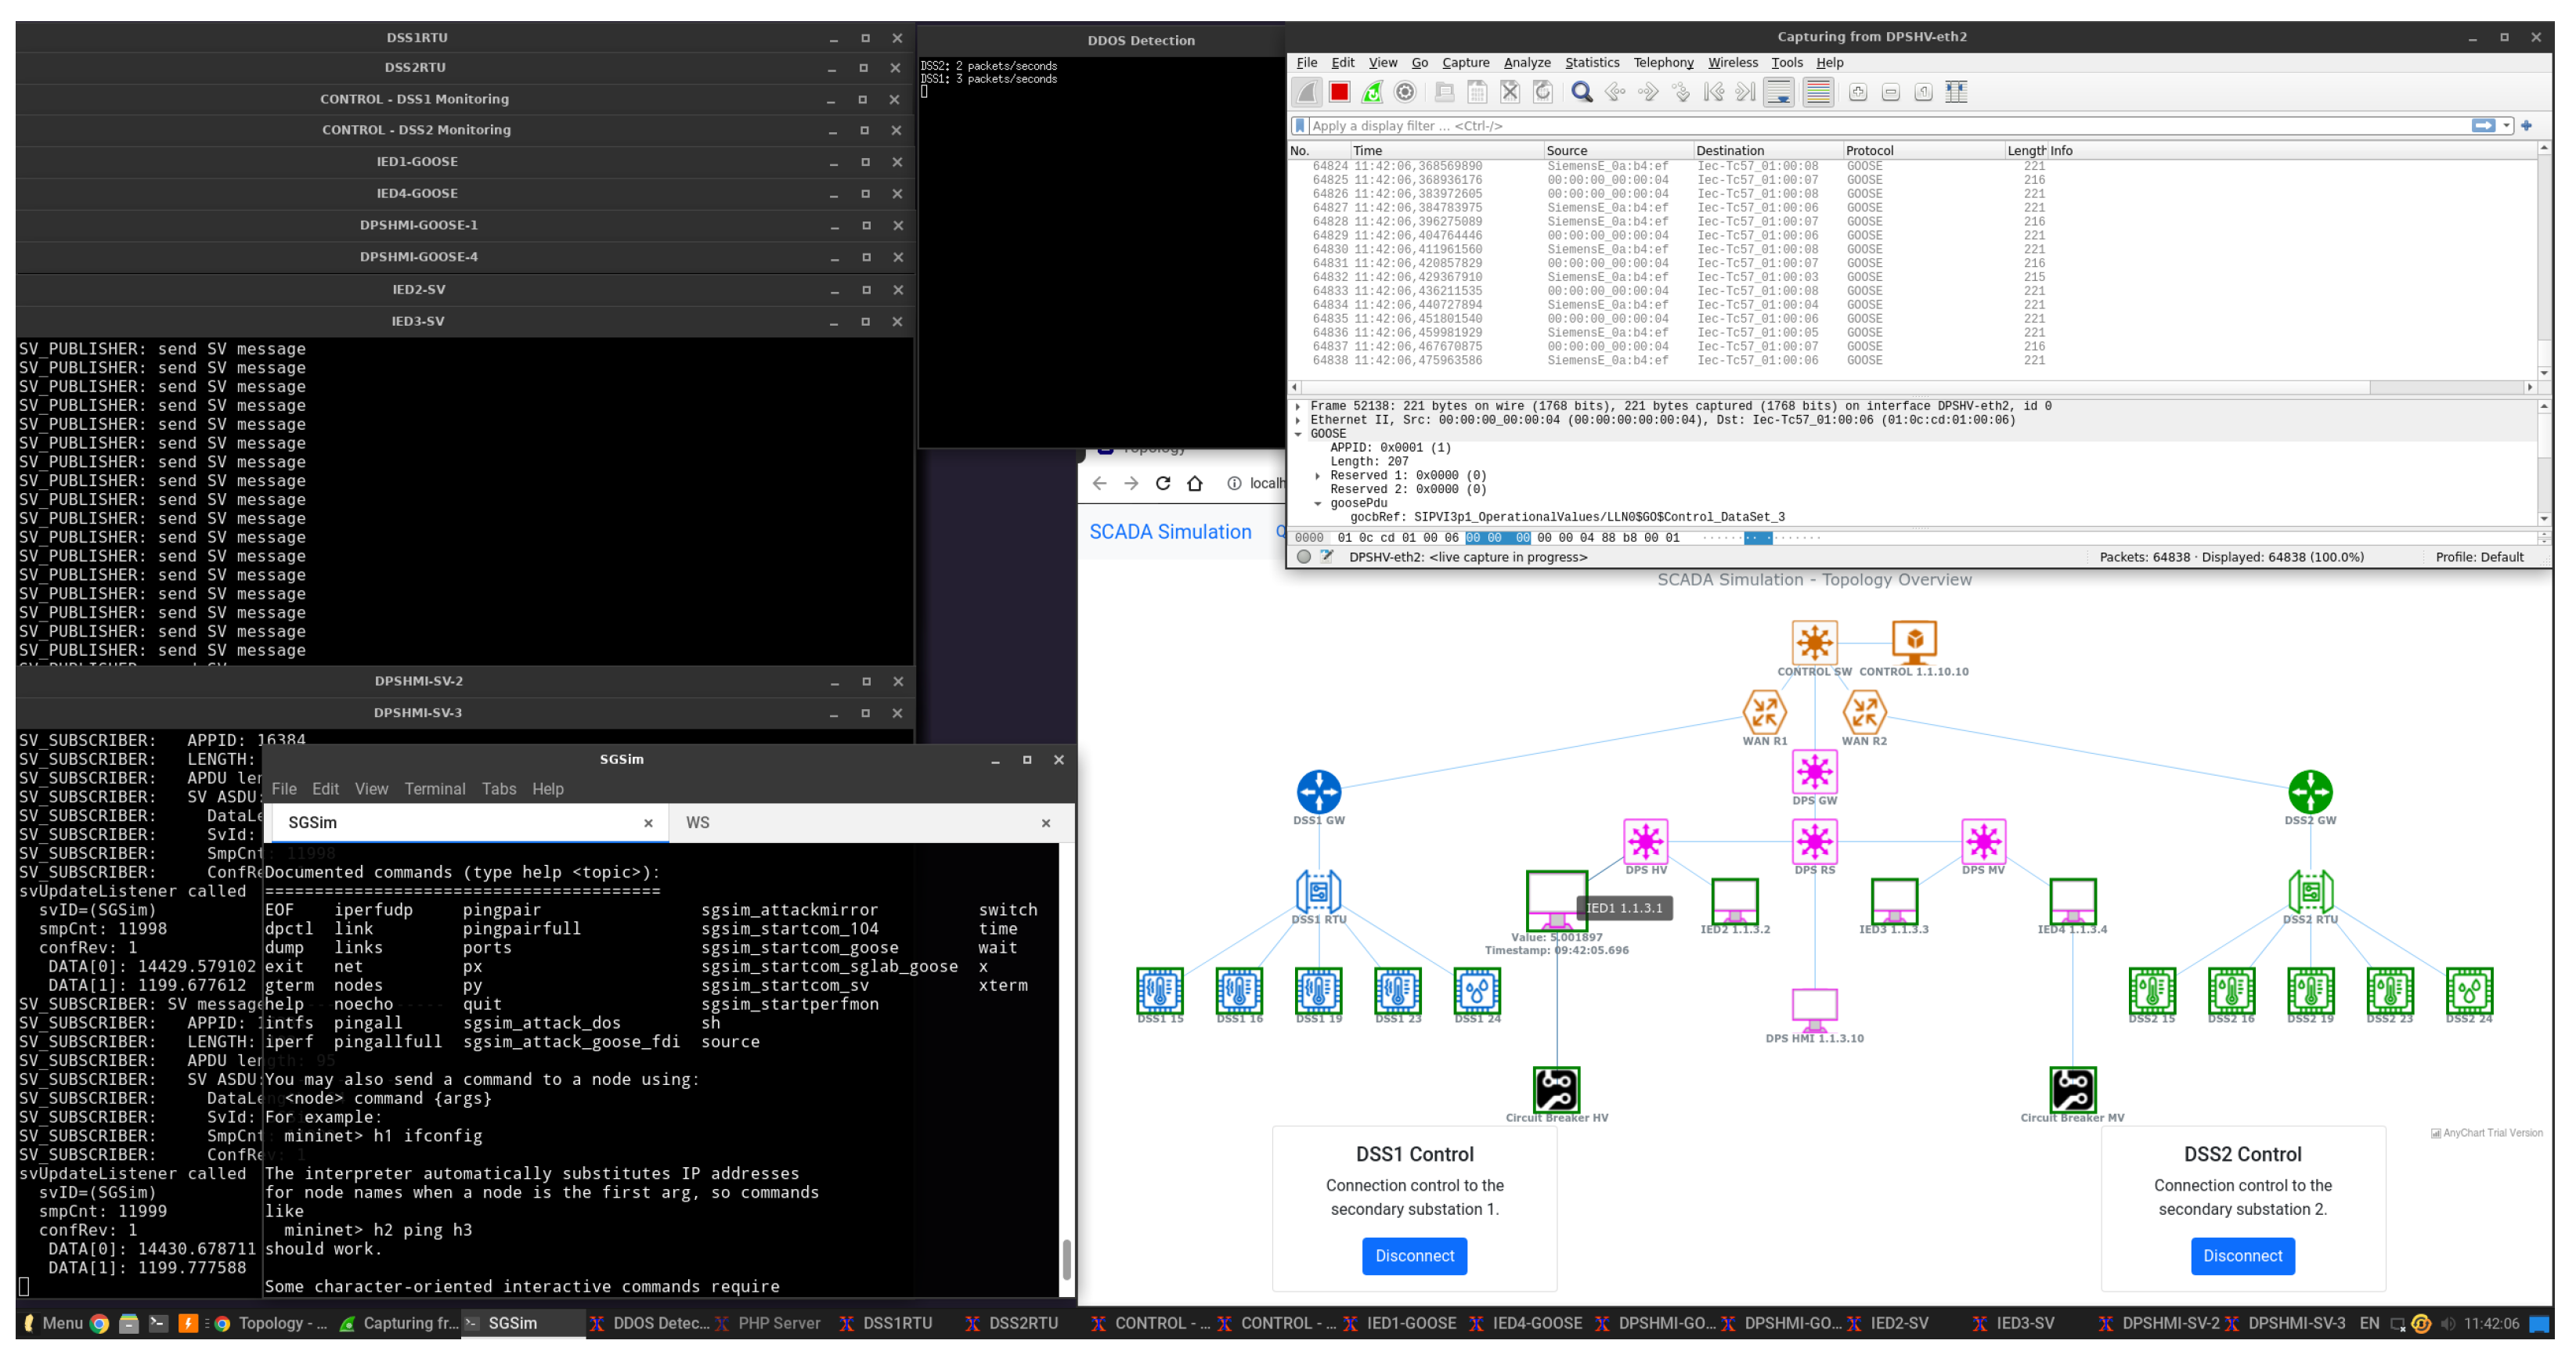Open the Statistics menu in Wireshark
Screen dimensions: 2576x1362
point(1591,63)
